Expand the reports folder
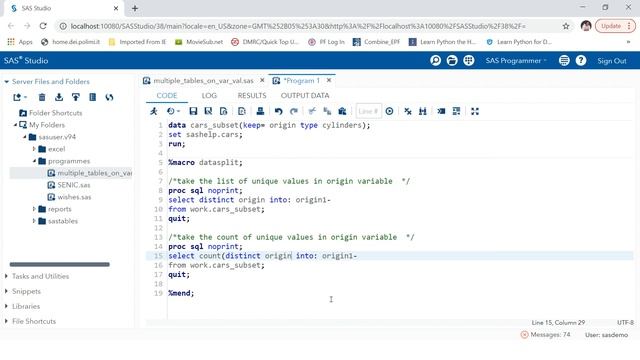640x360 pixels. [34, 209]
